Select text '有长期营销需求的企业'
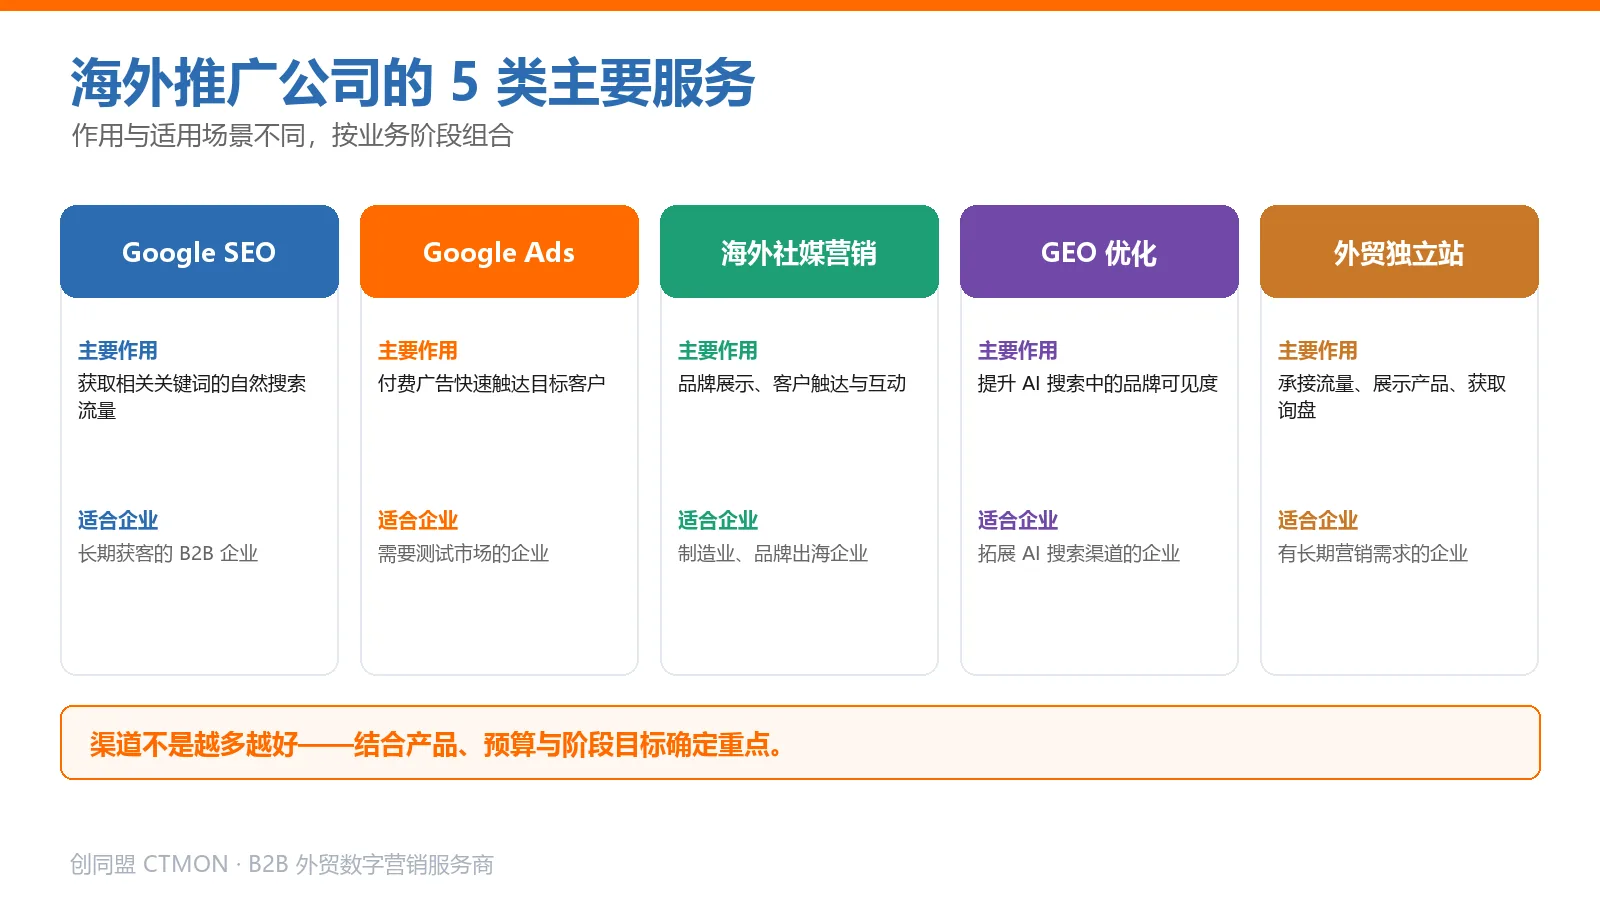 click(1373, 554)
